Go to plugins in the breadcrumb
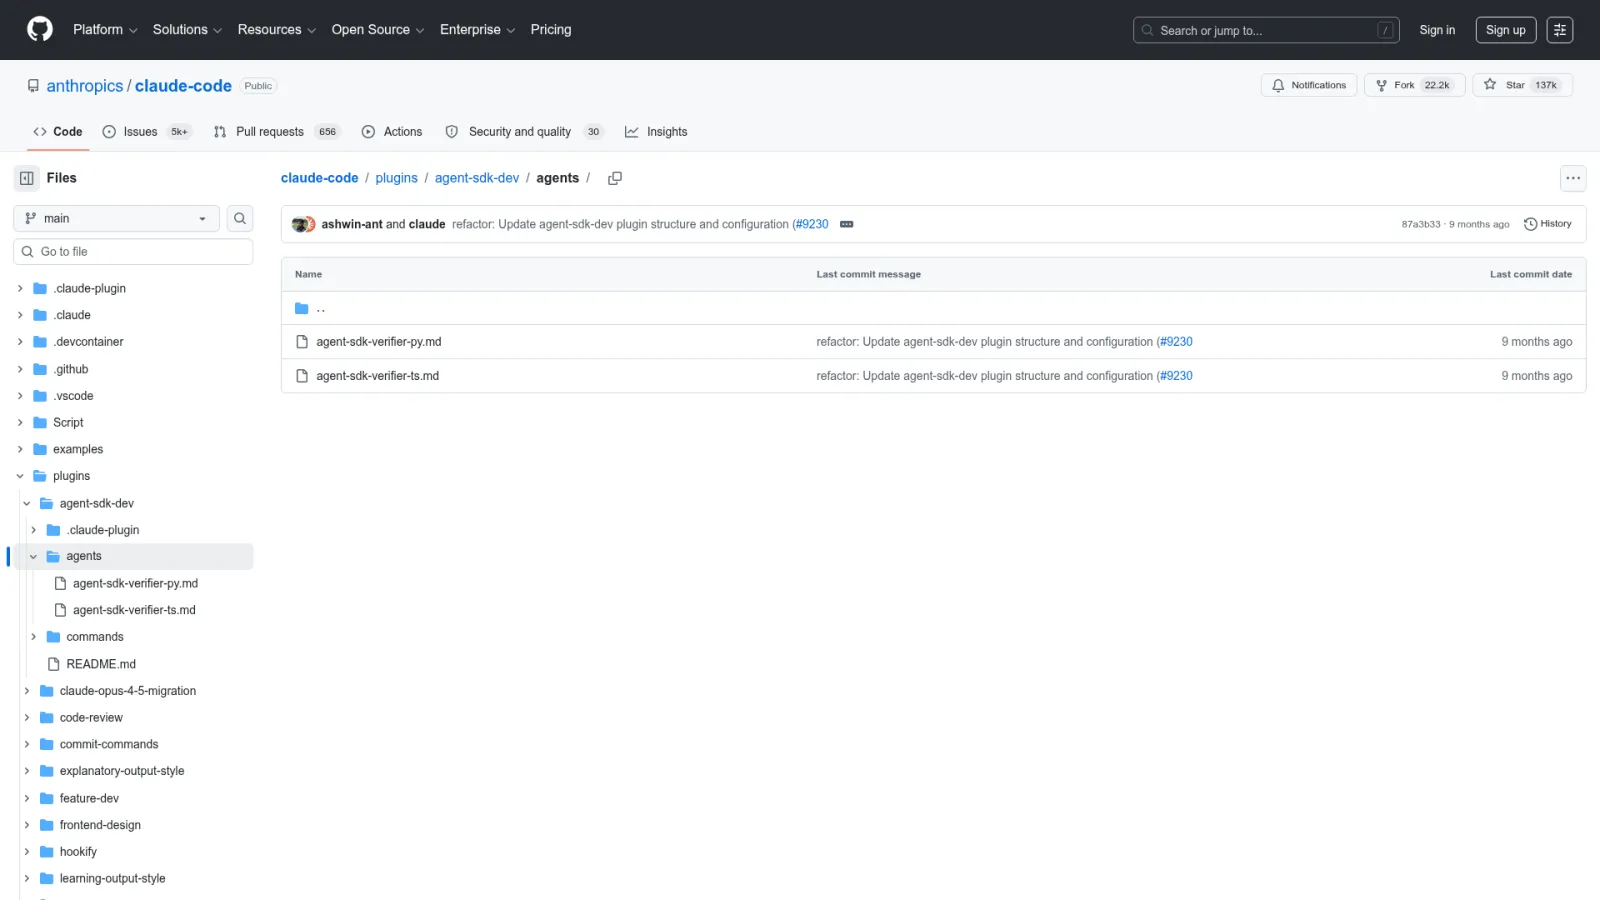Viewport: 1600px width, 900px height. tap(396, 178)
